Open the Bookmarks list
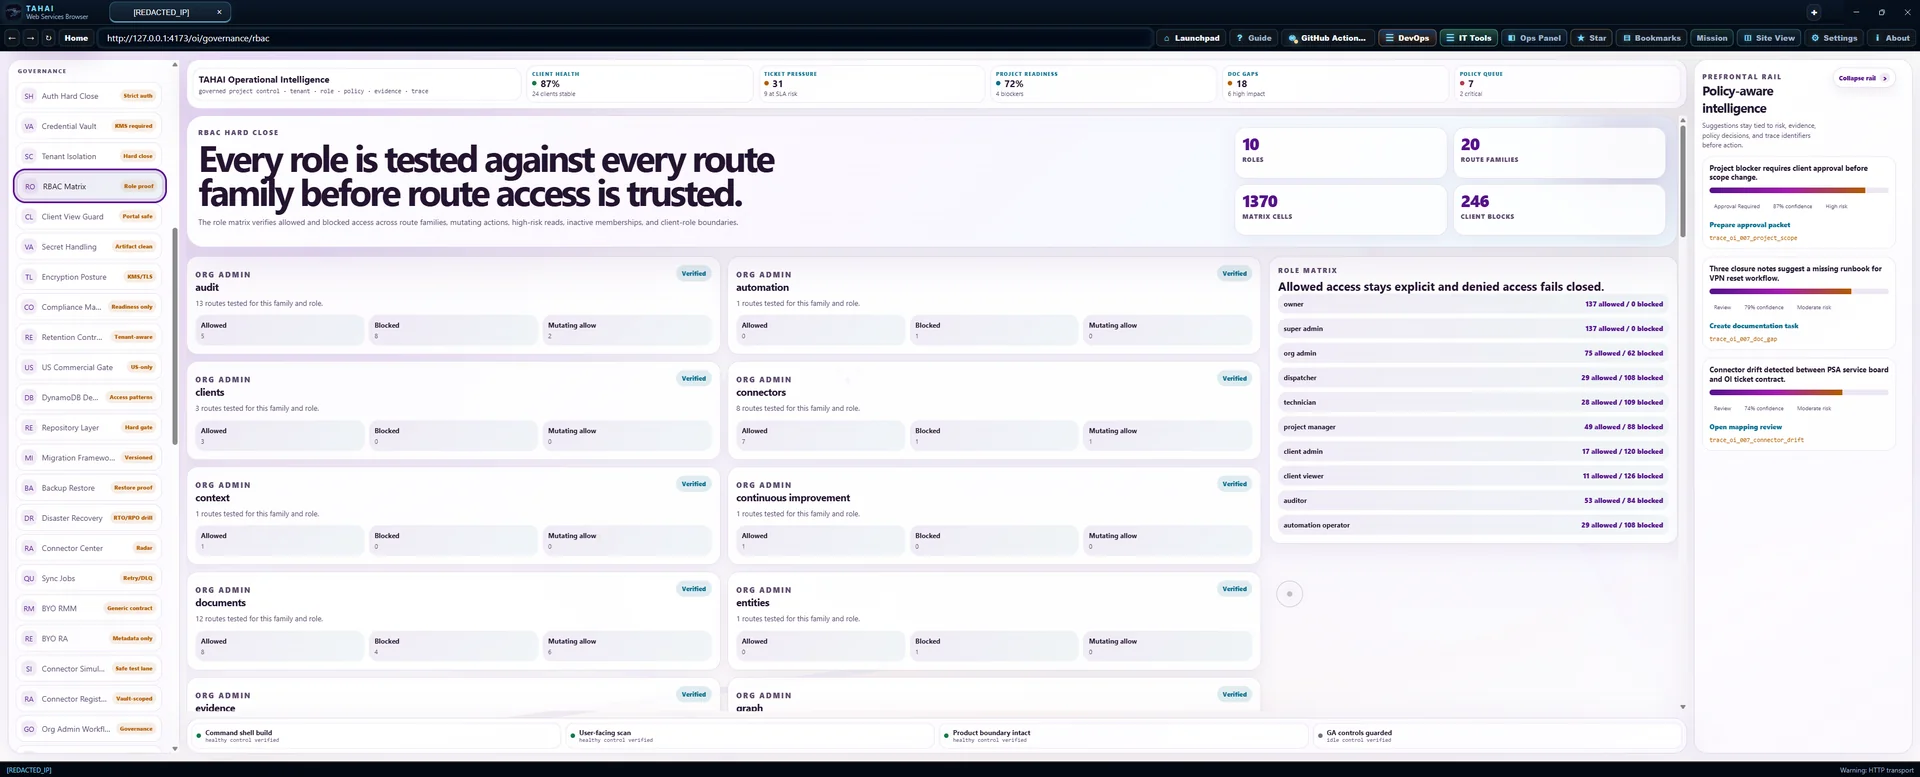The height and width of the screenshot is (777, 1920). [1651, 38]
